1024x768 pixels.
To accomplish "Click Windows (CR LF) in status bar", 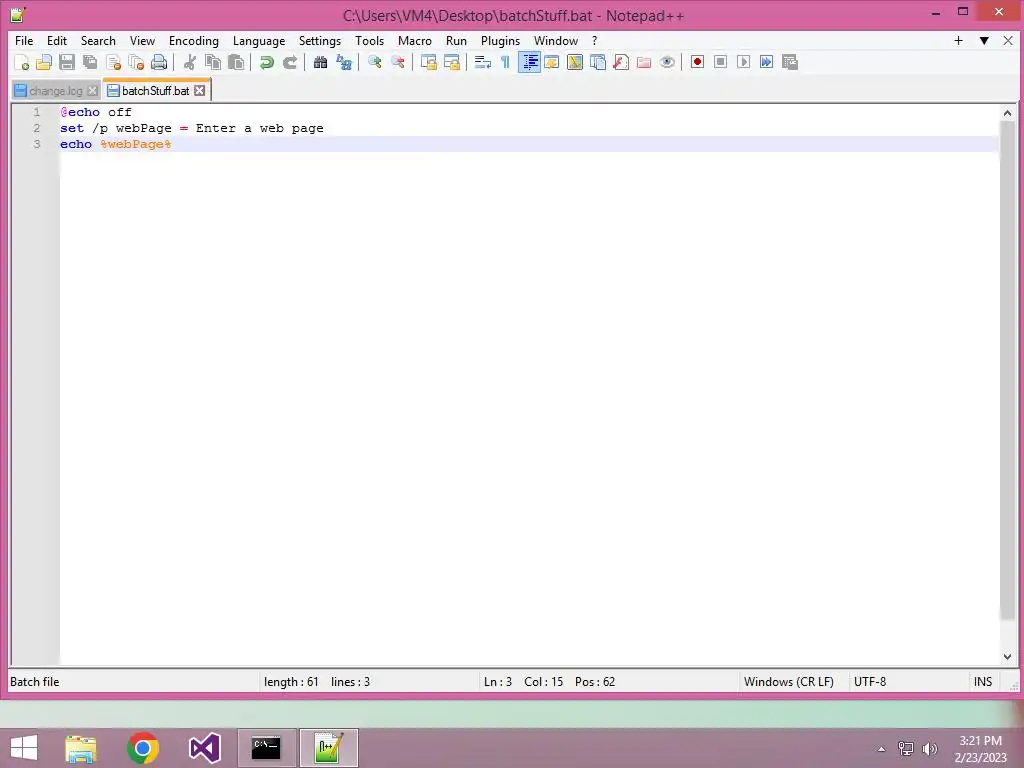I will 788,682.
